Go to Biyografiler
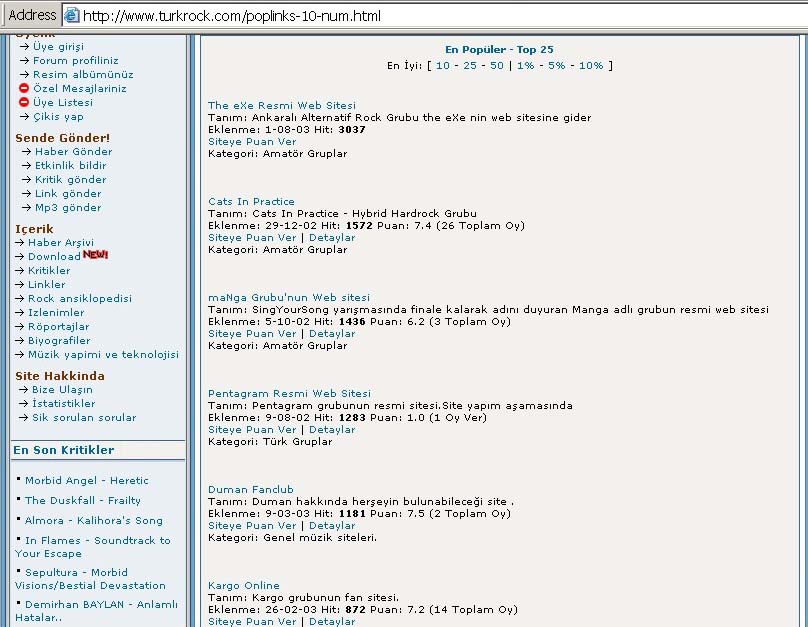Screen dimensions: 808x627 coord(59,340)
